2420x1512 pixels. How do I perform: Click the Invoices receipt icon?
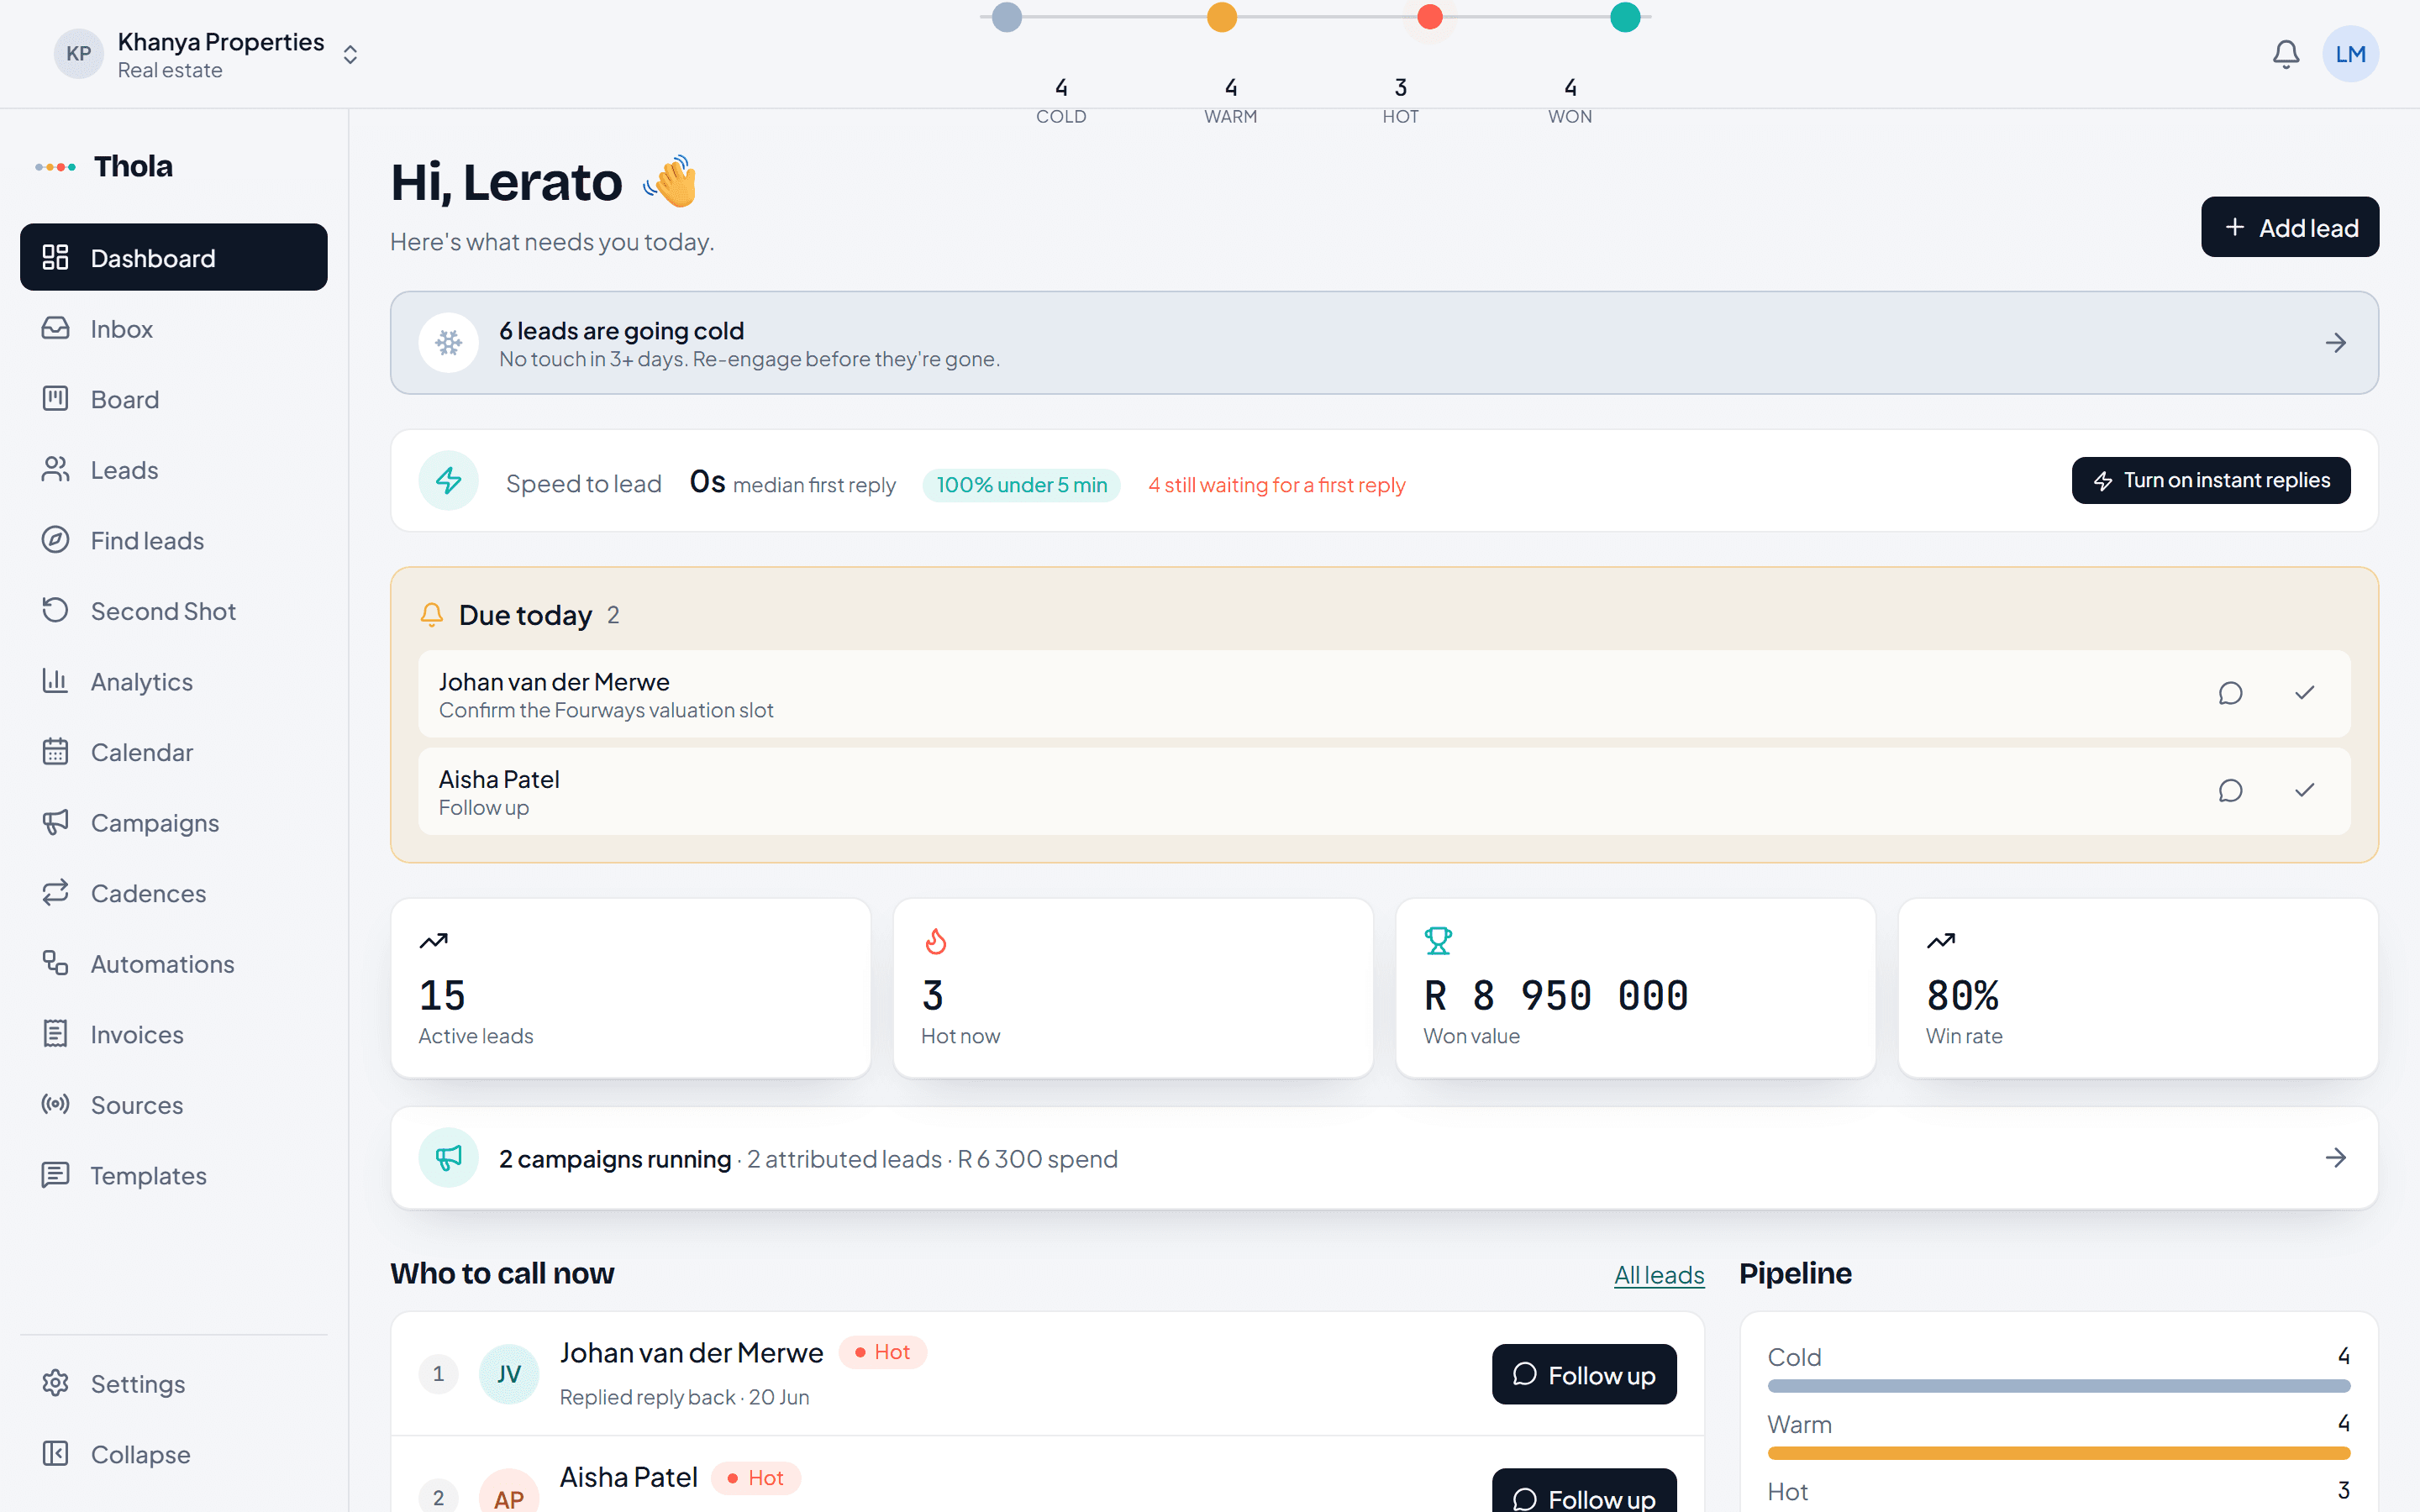(x=55, y=1033)
